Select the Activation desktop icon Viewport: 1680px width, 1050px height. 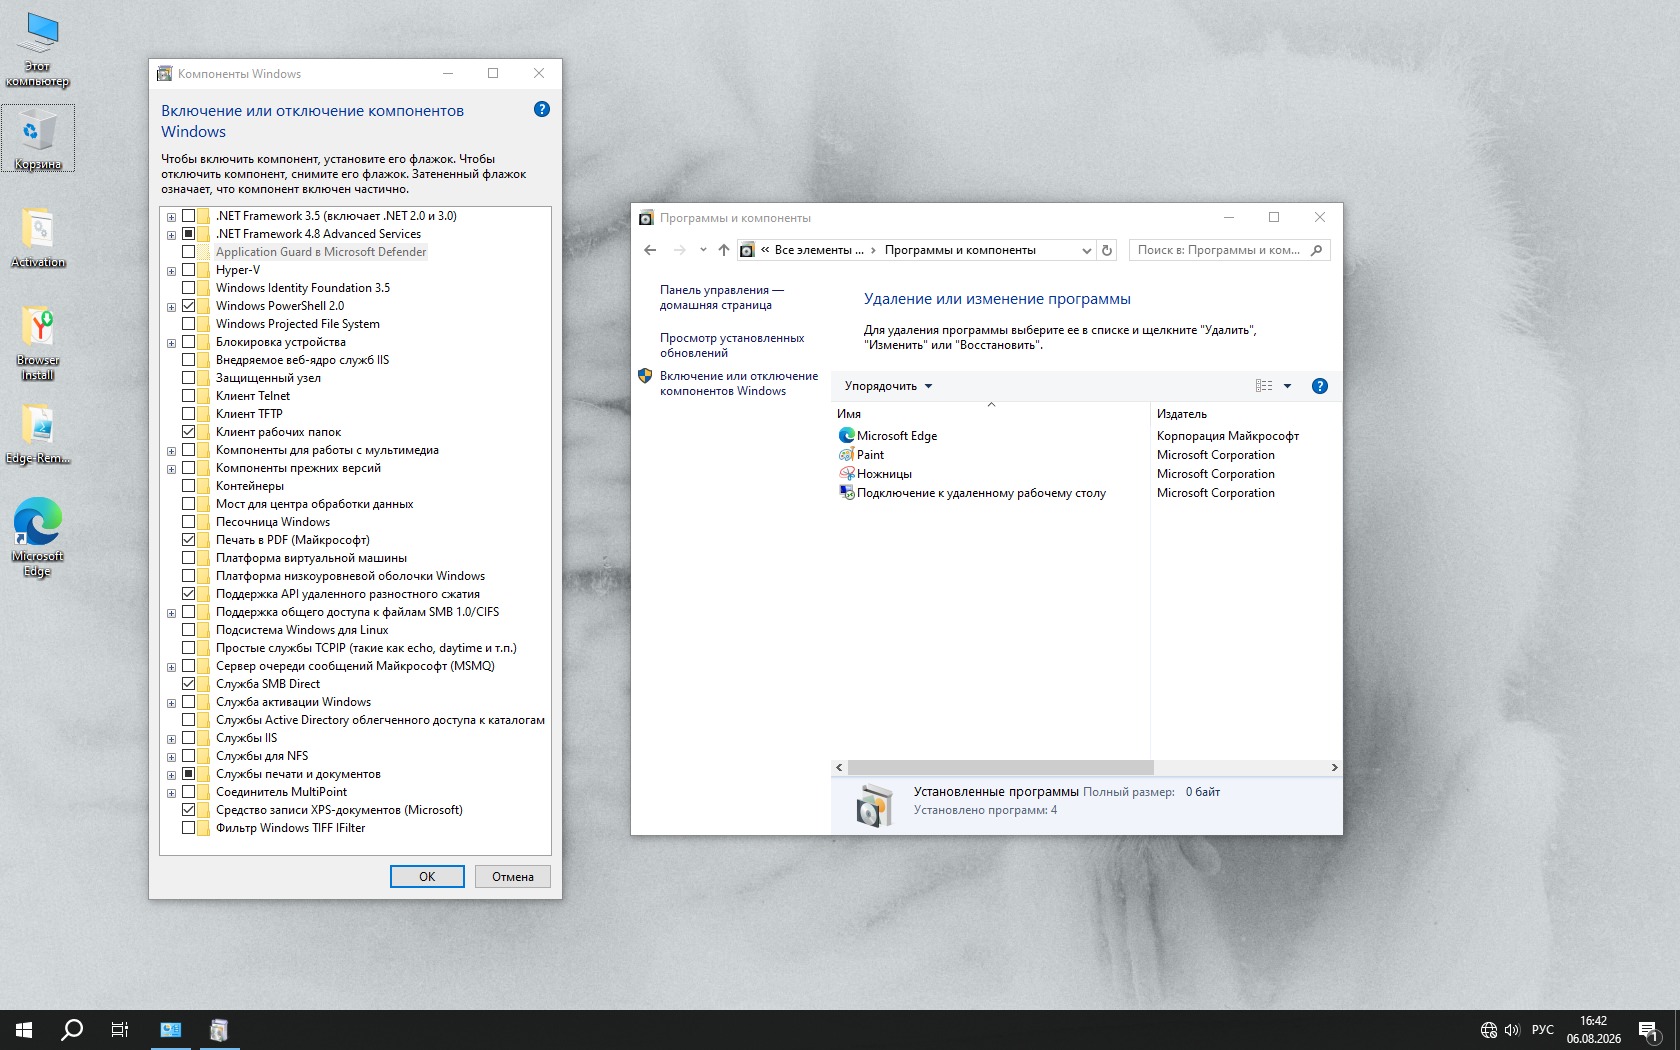(x=38, y=238)
